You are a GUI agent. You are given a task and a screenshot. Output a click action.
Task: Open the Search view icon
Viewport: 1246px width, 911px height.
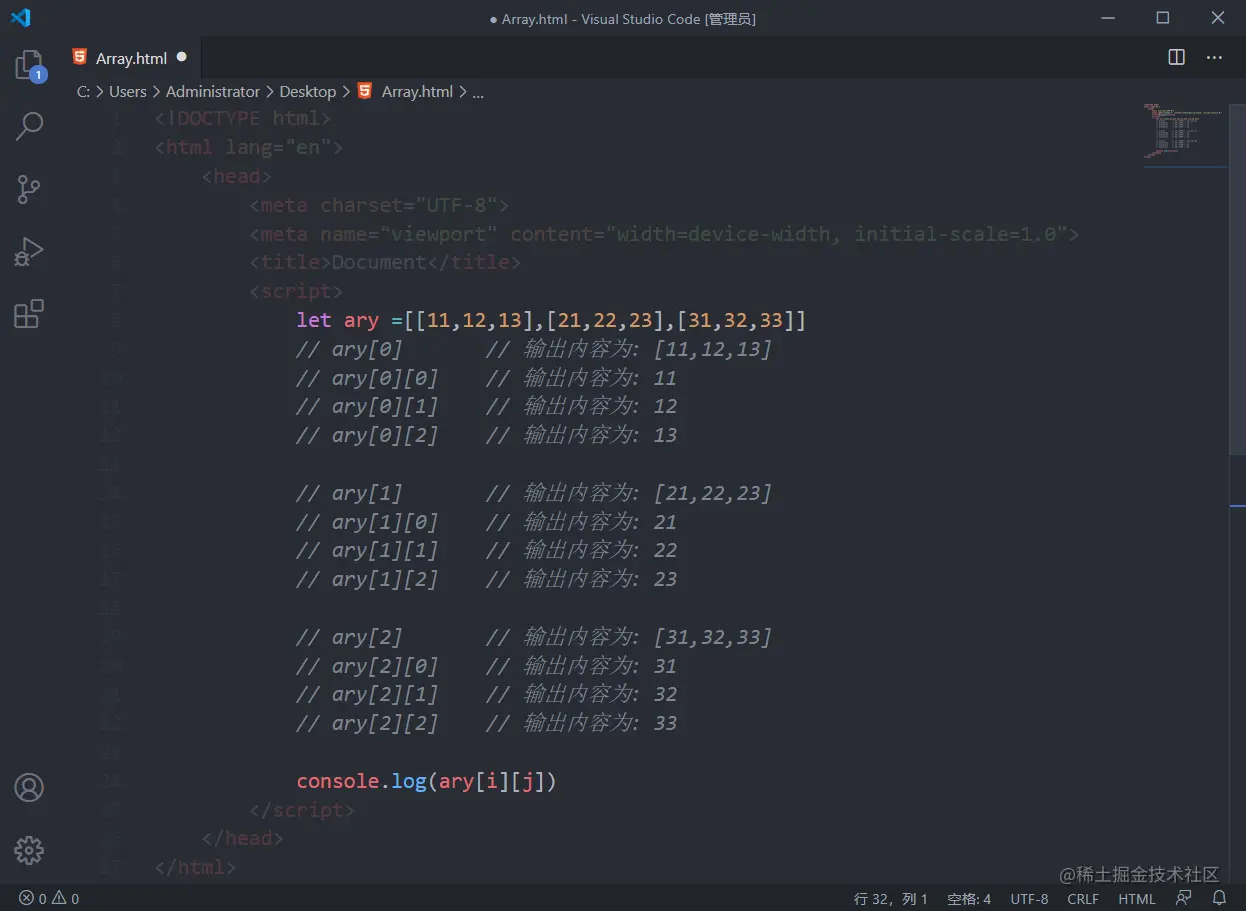click(29, 126)
